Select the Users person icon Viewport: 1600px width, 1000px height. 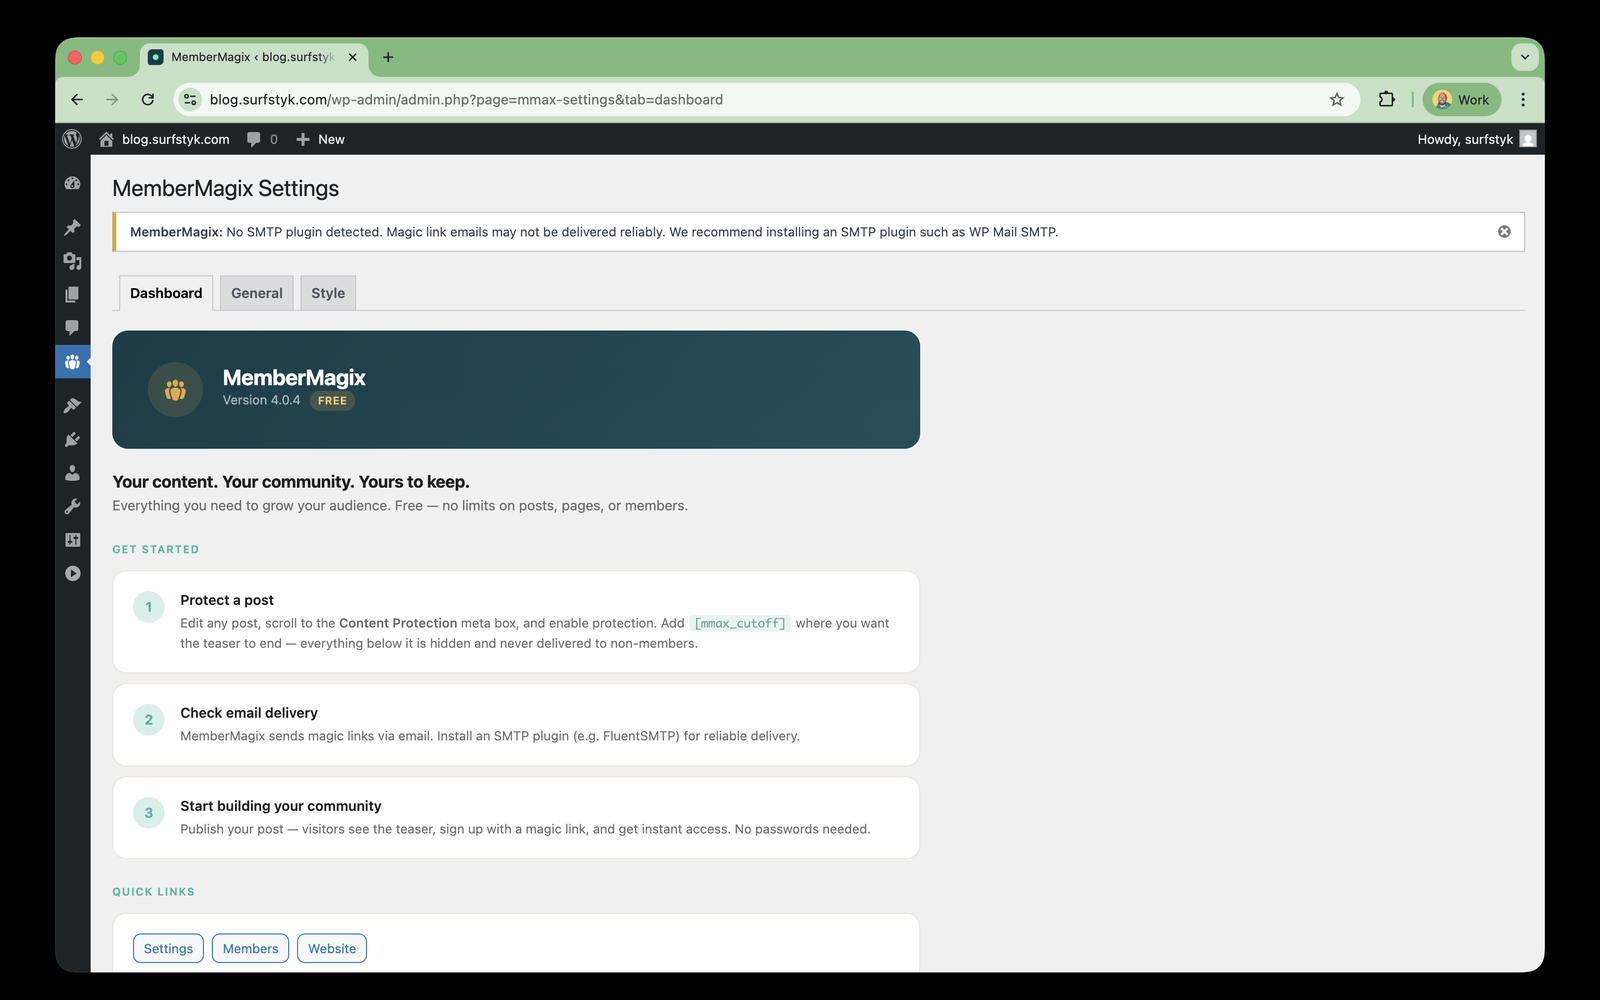(x=72, y=473)
